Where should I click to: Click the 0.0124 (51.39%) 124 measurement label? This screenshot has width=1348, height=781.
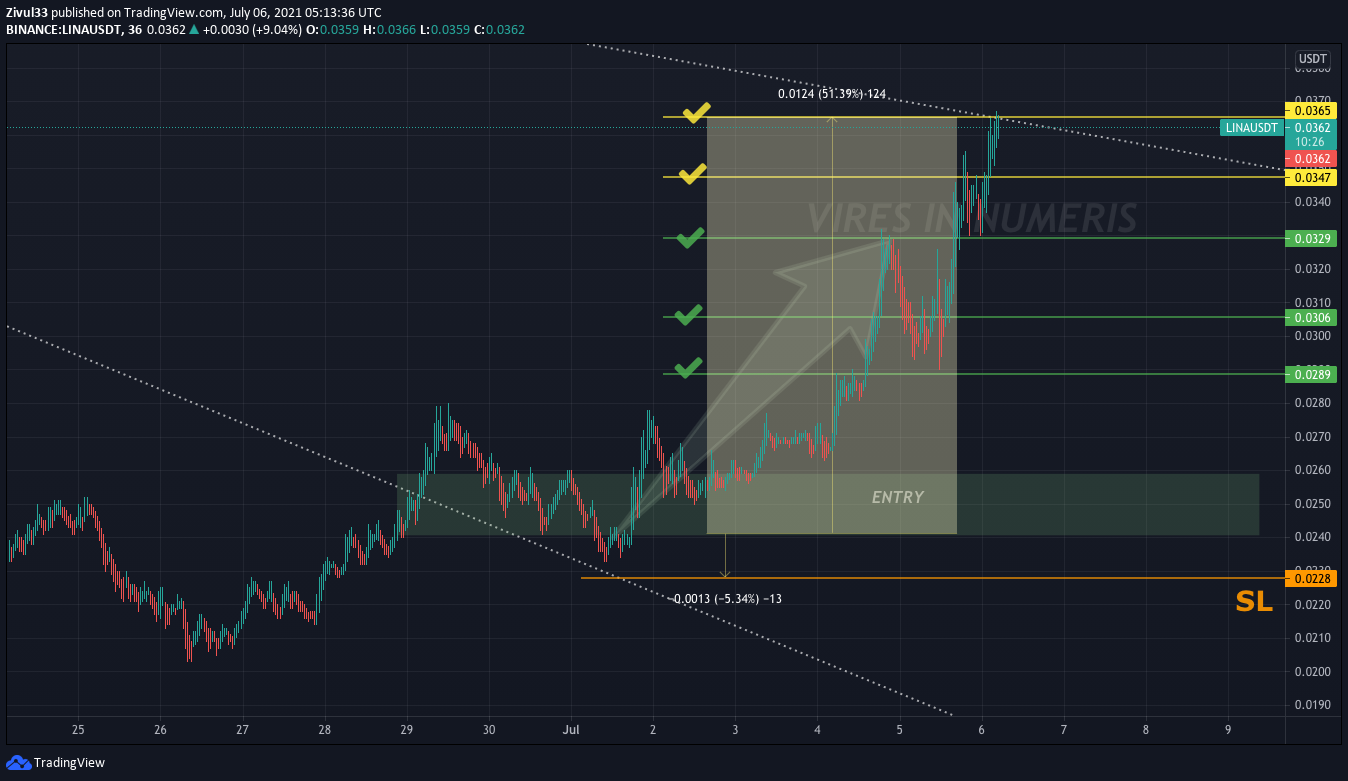pos(832,94)
